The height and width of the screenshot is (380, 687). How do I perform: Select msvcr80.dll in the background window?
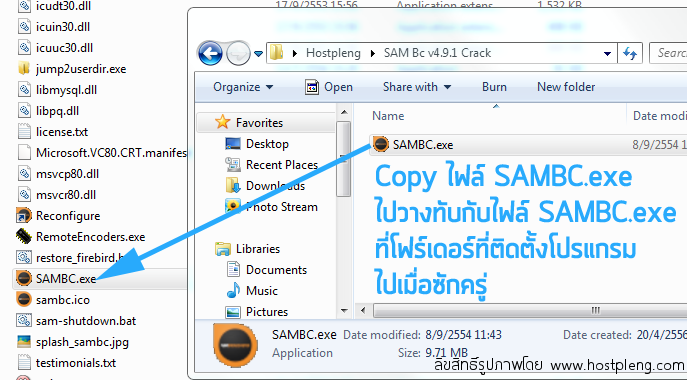66,195
